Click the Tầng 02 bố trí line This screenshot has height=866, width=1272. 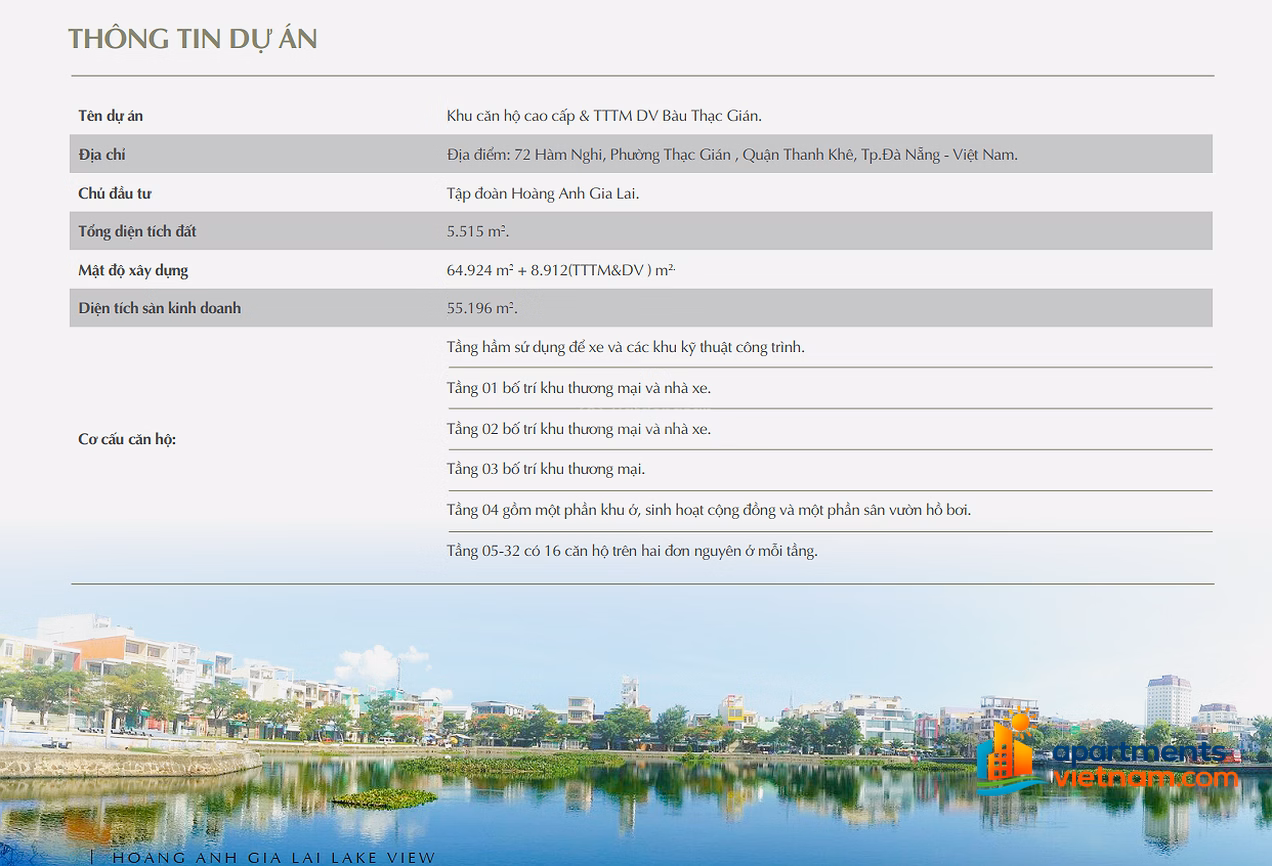pyautogui.click(x=579, y=429)
